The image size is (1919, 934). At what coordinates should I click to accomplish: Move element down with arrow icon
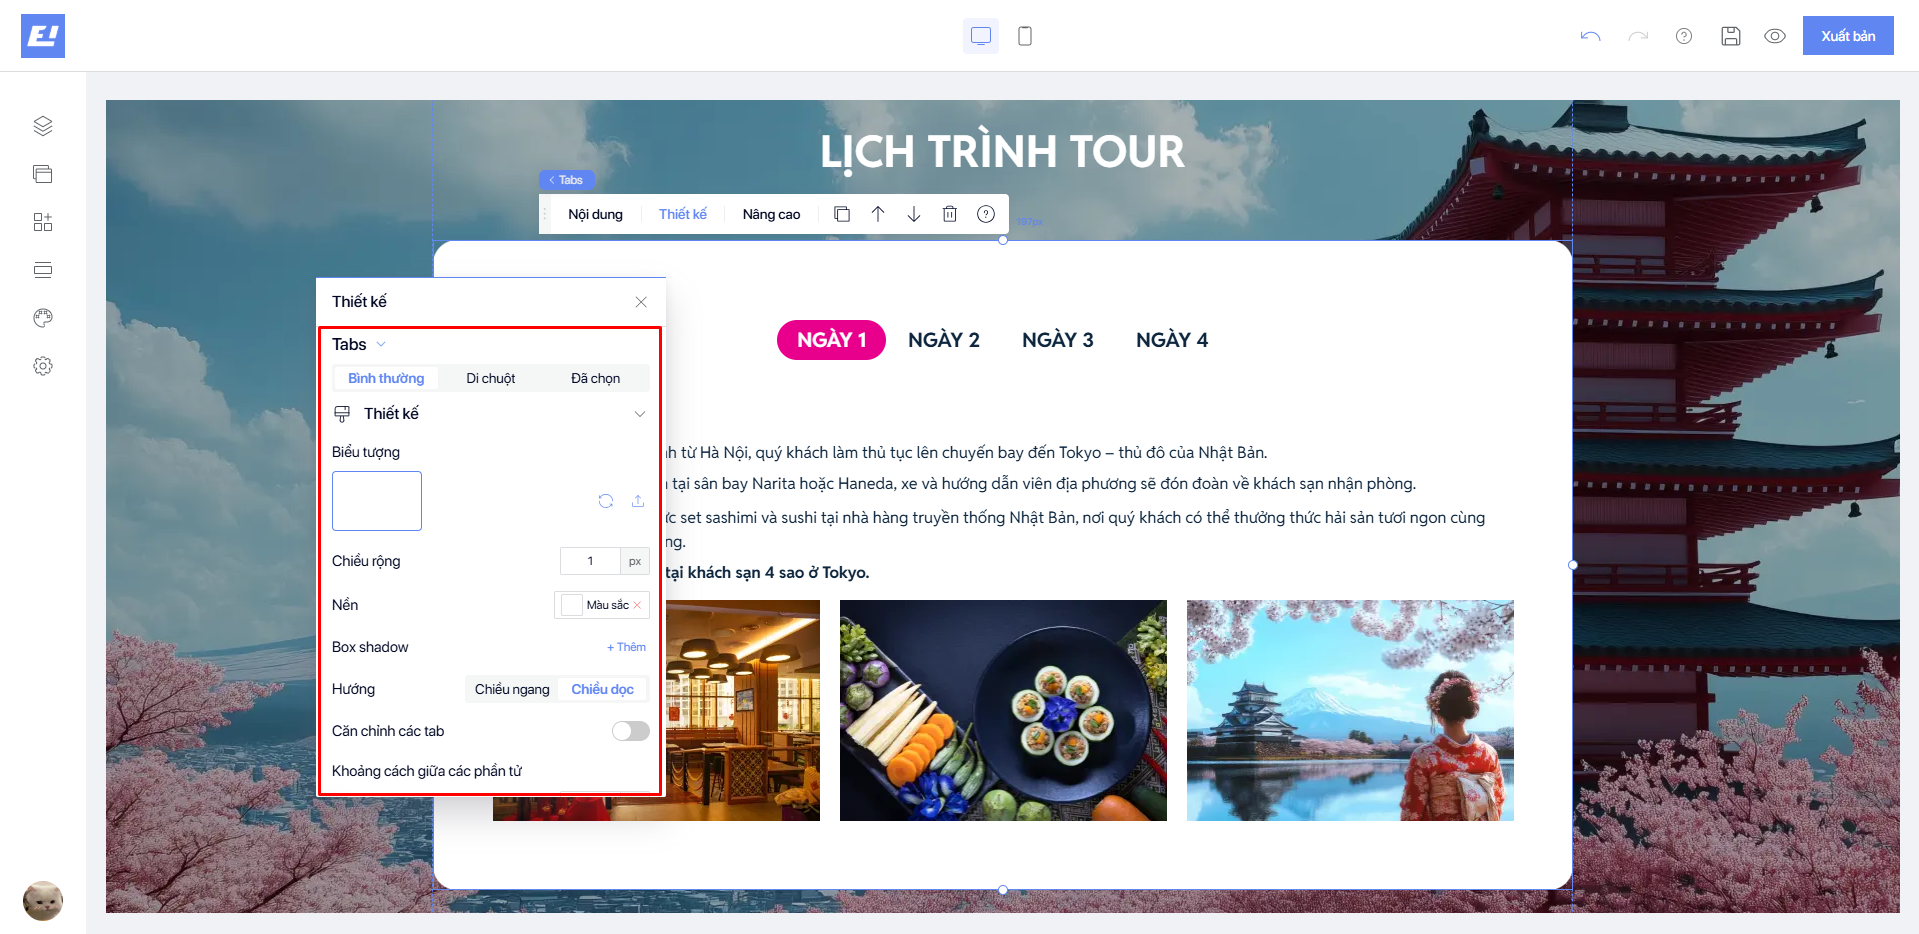click(914, 214)
